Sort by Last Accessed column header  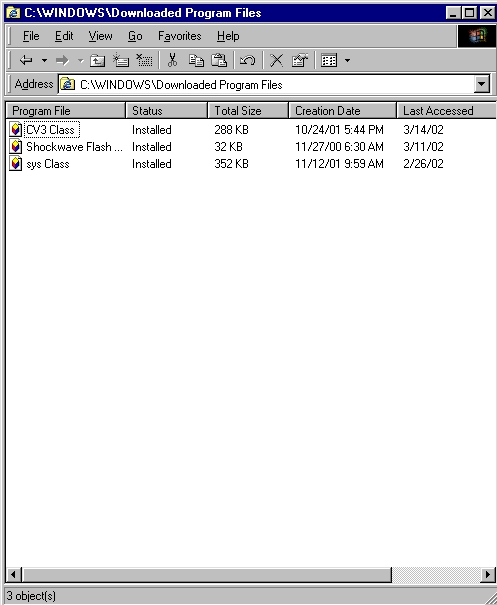coord(447,111)
